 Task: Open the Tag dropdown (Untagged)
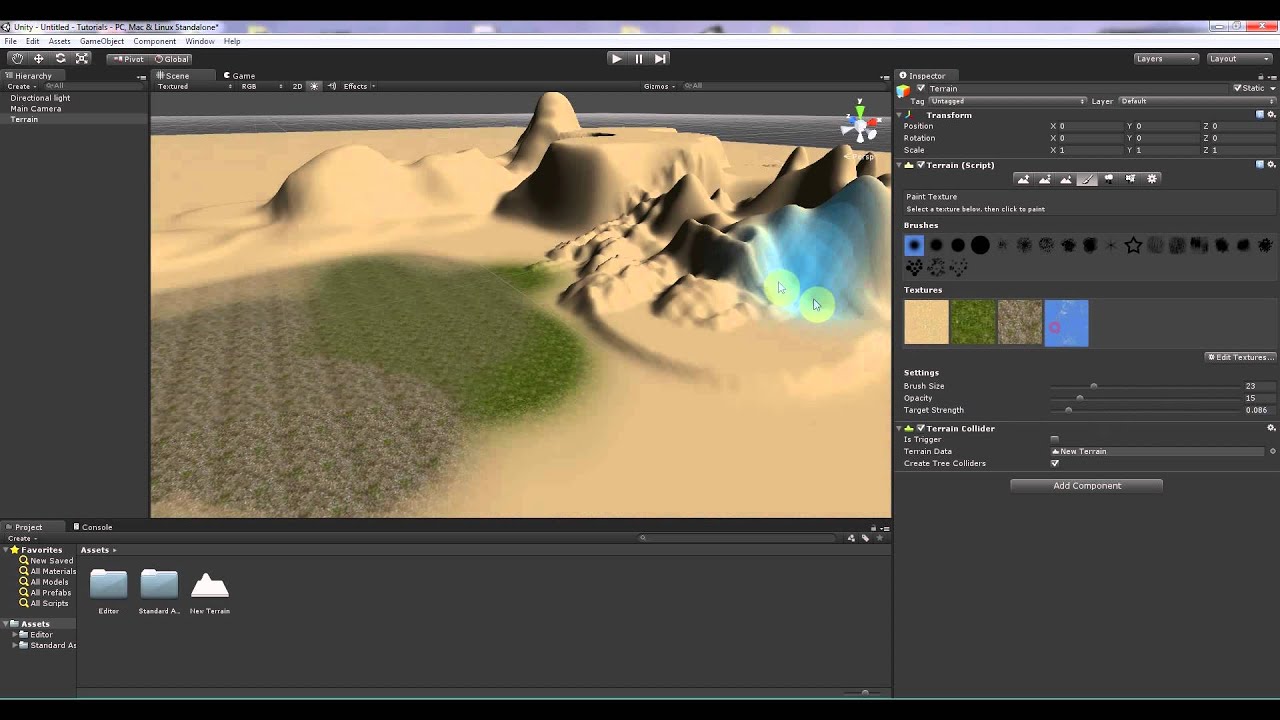(1007, 101)
